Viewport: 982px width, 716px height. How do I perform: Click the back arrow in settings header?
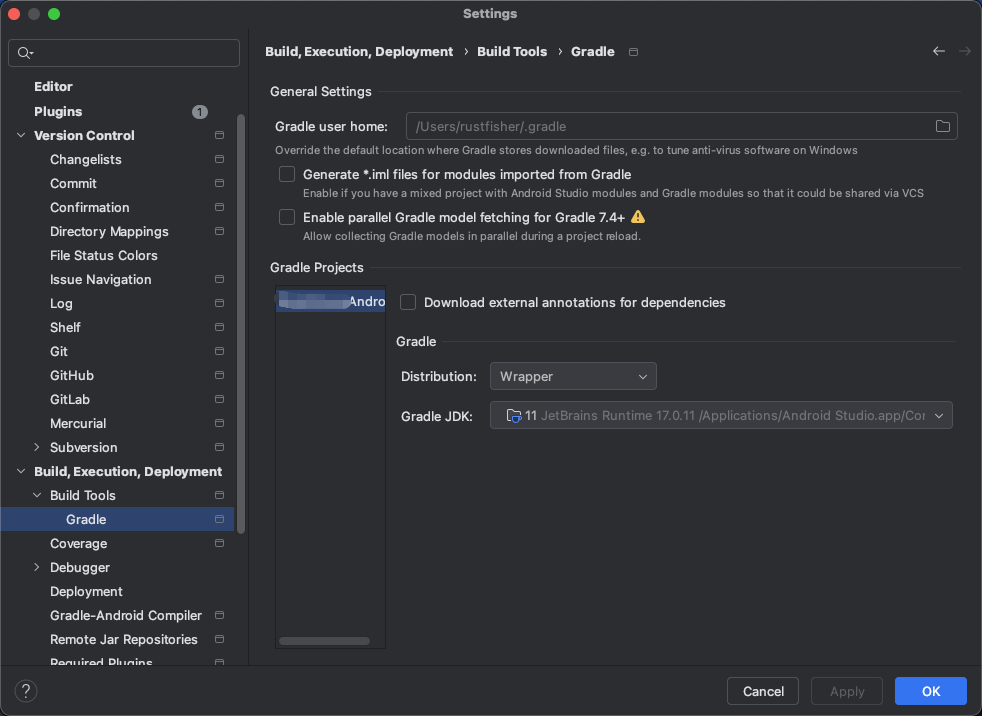point(938,51)
